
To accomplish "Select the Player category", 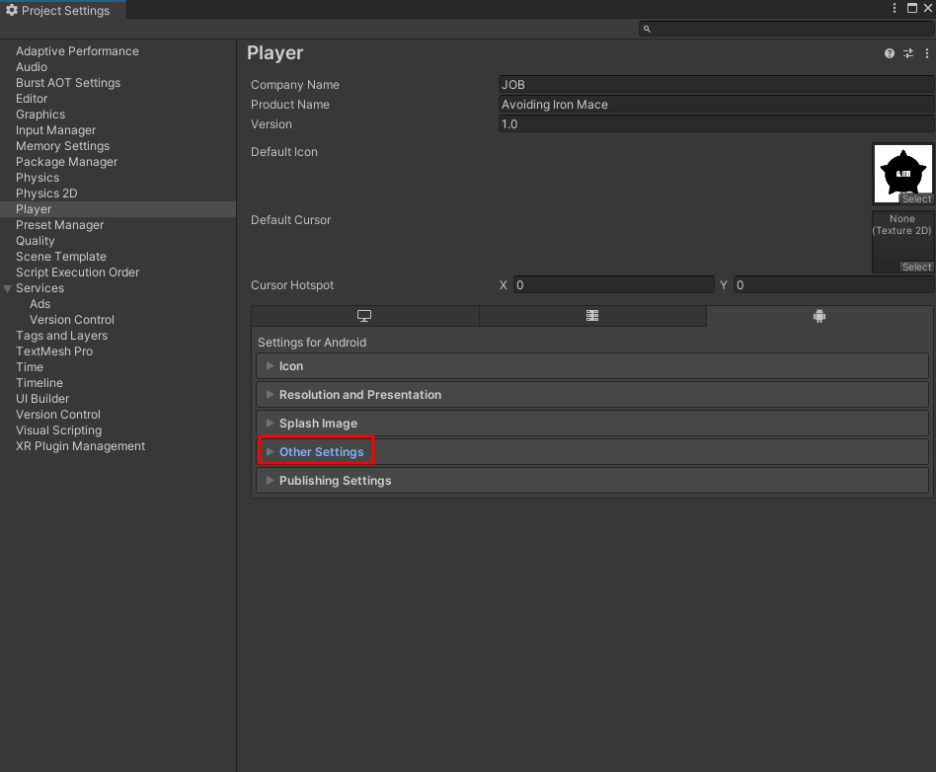I will pyautogui.click(x=33, y=210).
